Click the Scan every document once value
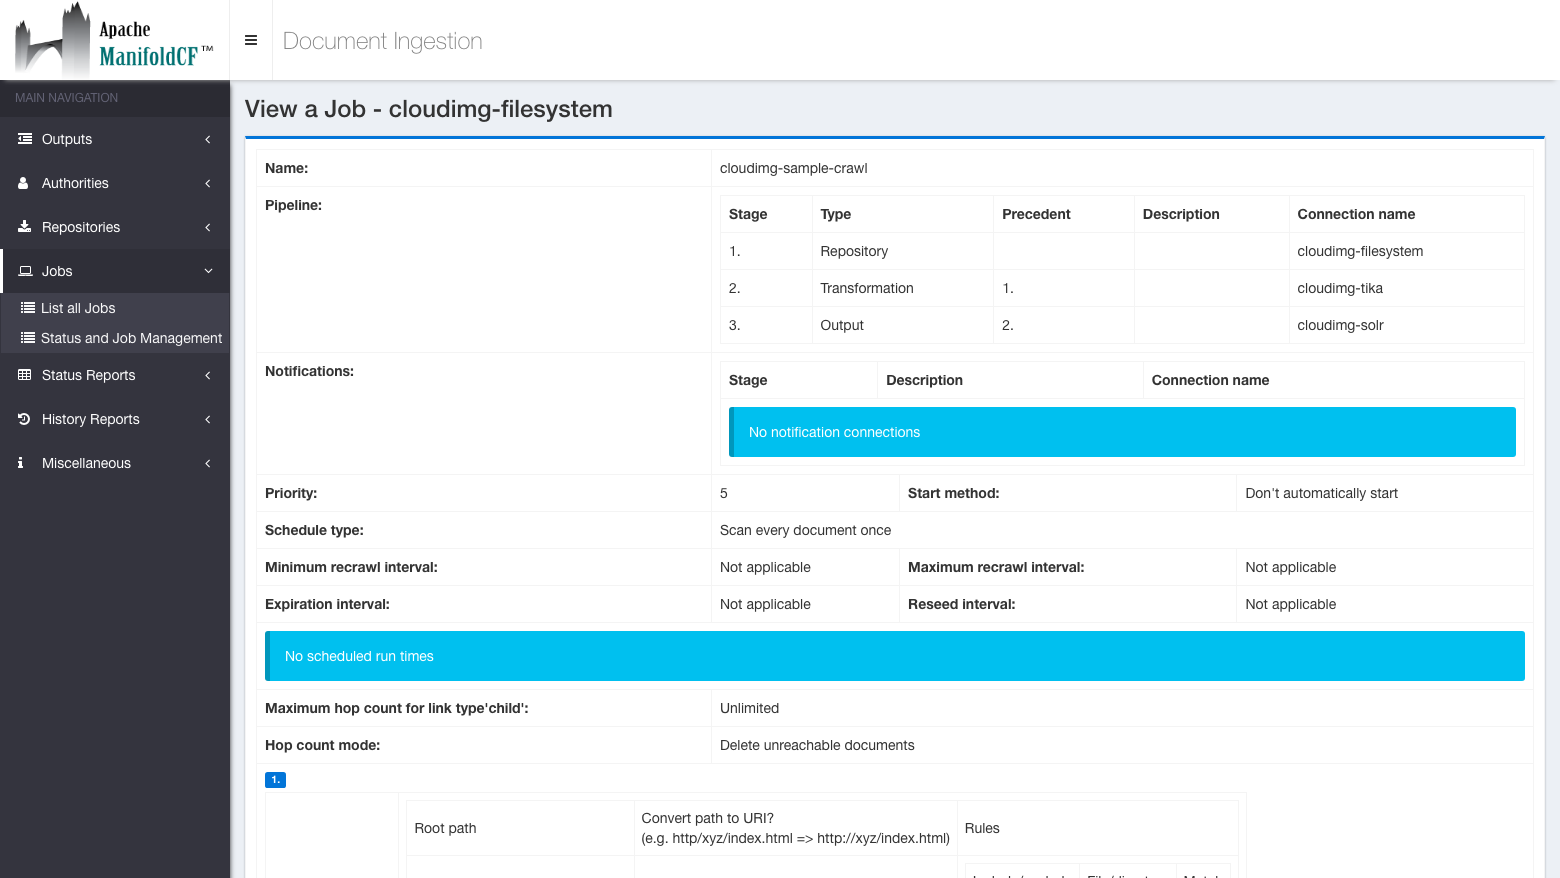The width and height of the screenshot is (1560, 878). pyautogui.click(x=805, y=530)
